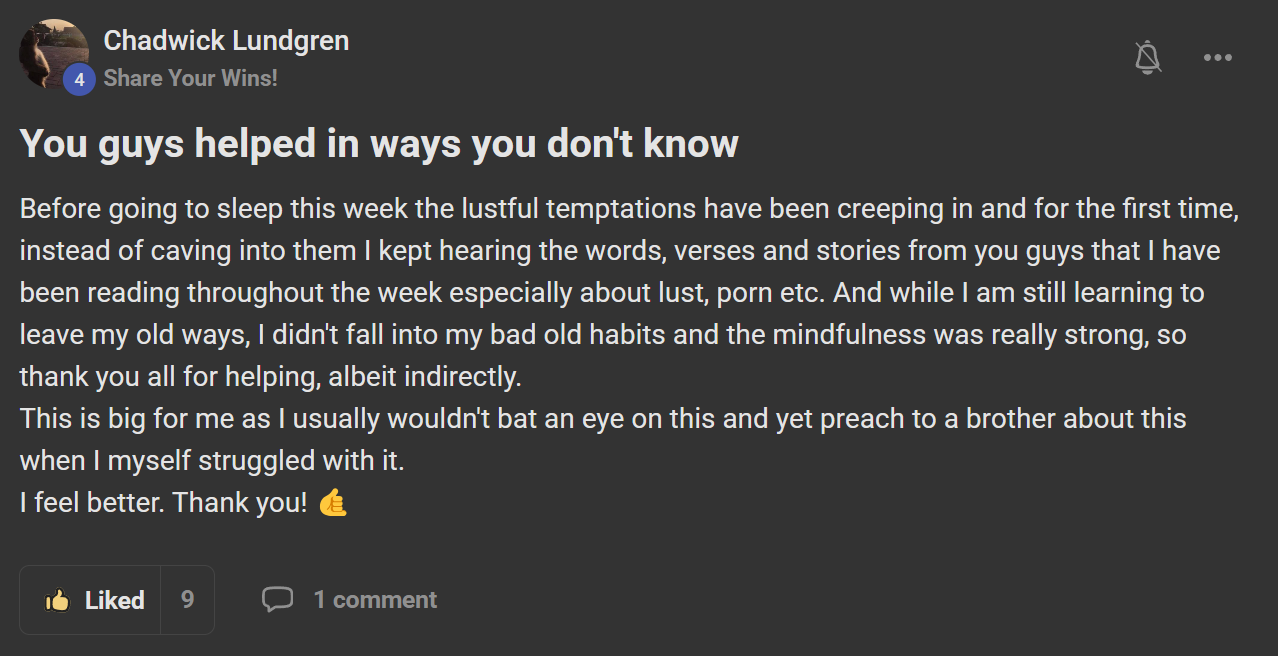1278x656 pixels.
Task: Click the 'This is big for me' sentence
Action: tap(600, 418)
